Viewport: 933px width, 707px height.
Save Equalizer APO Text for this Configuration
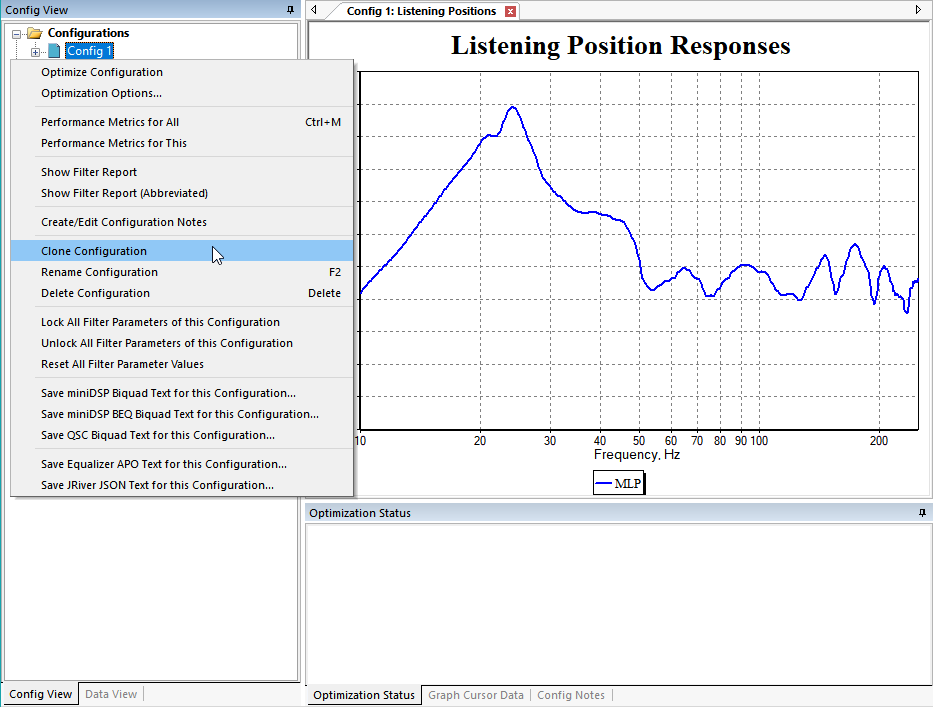[x=182, y=464]
